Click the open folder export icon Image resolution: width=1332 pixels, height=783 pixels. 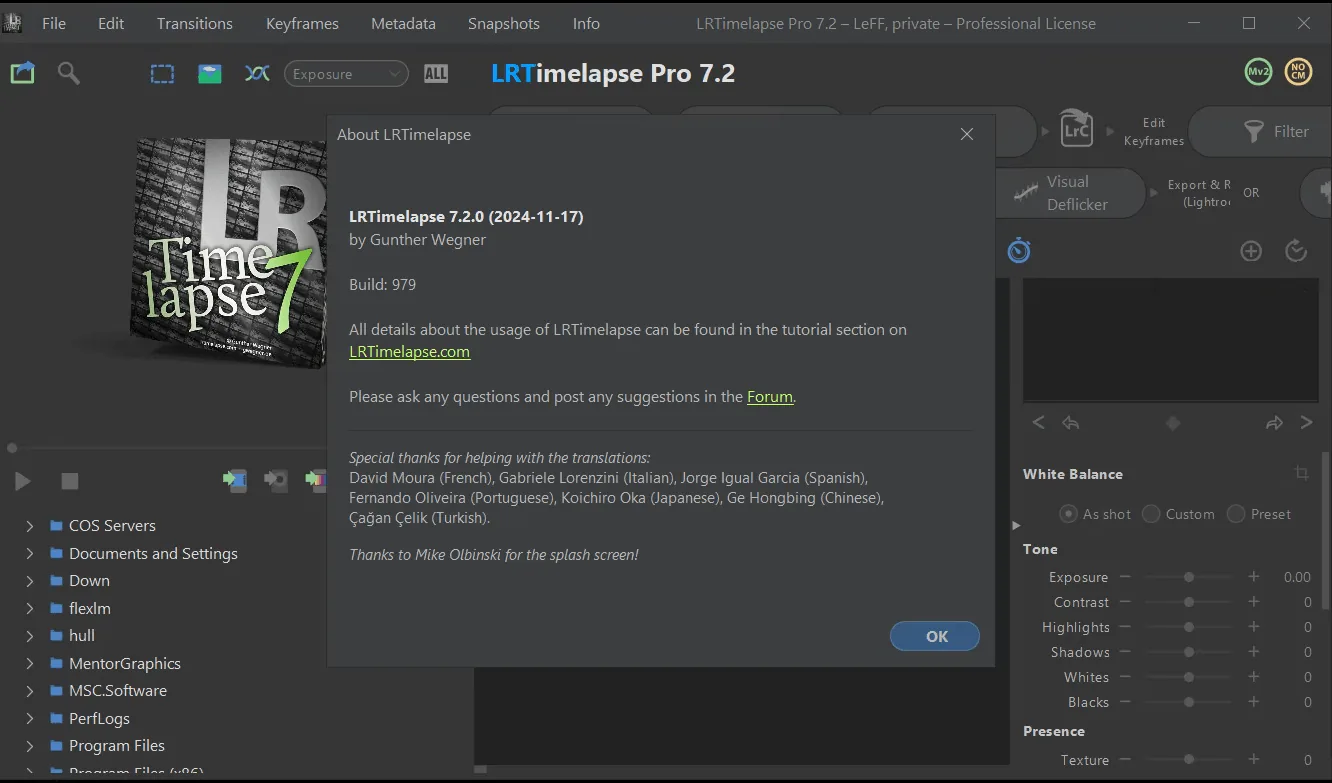click(22, 73)
